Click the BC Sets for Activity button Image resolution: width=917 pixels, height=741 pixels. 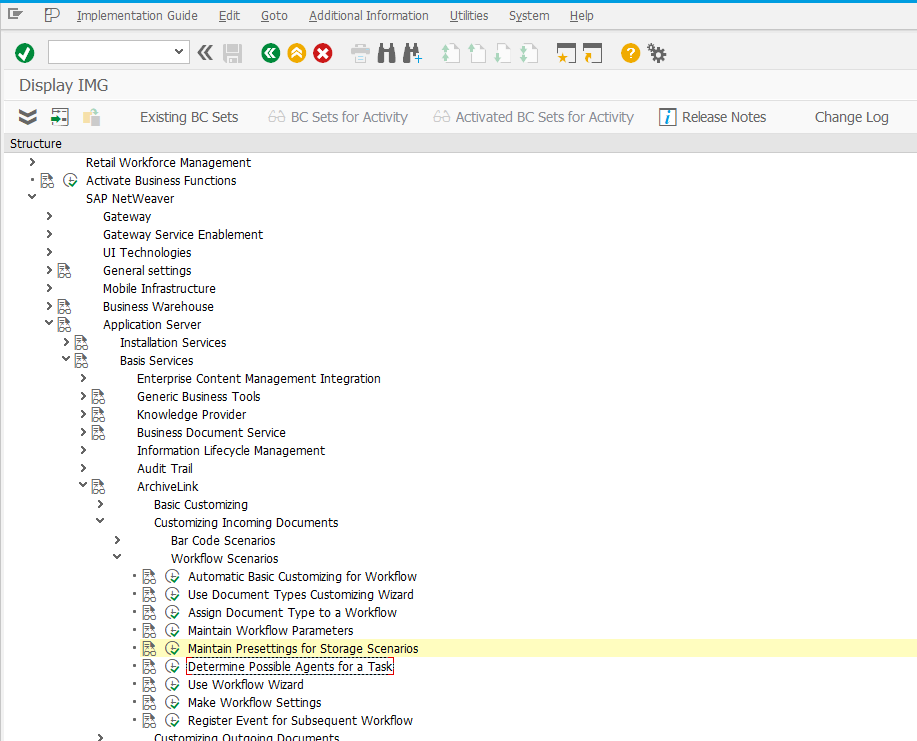[338, 117]
